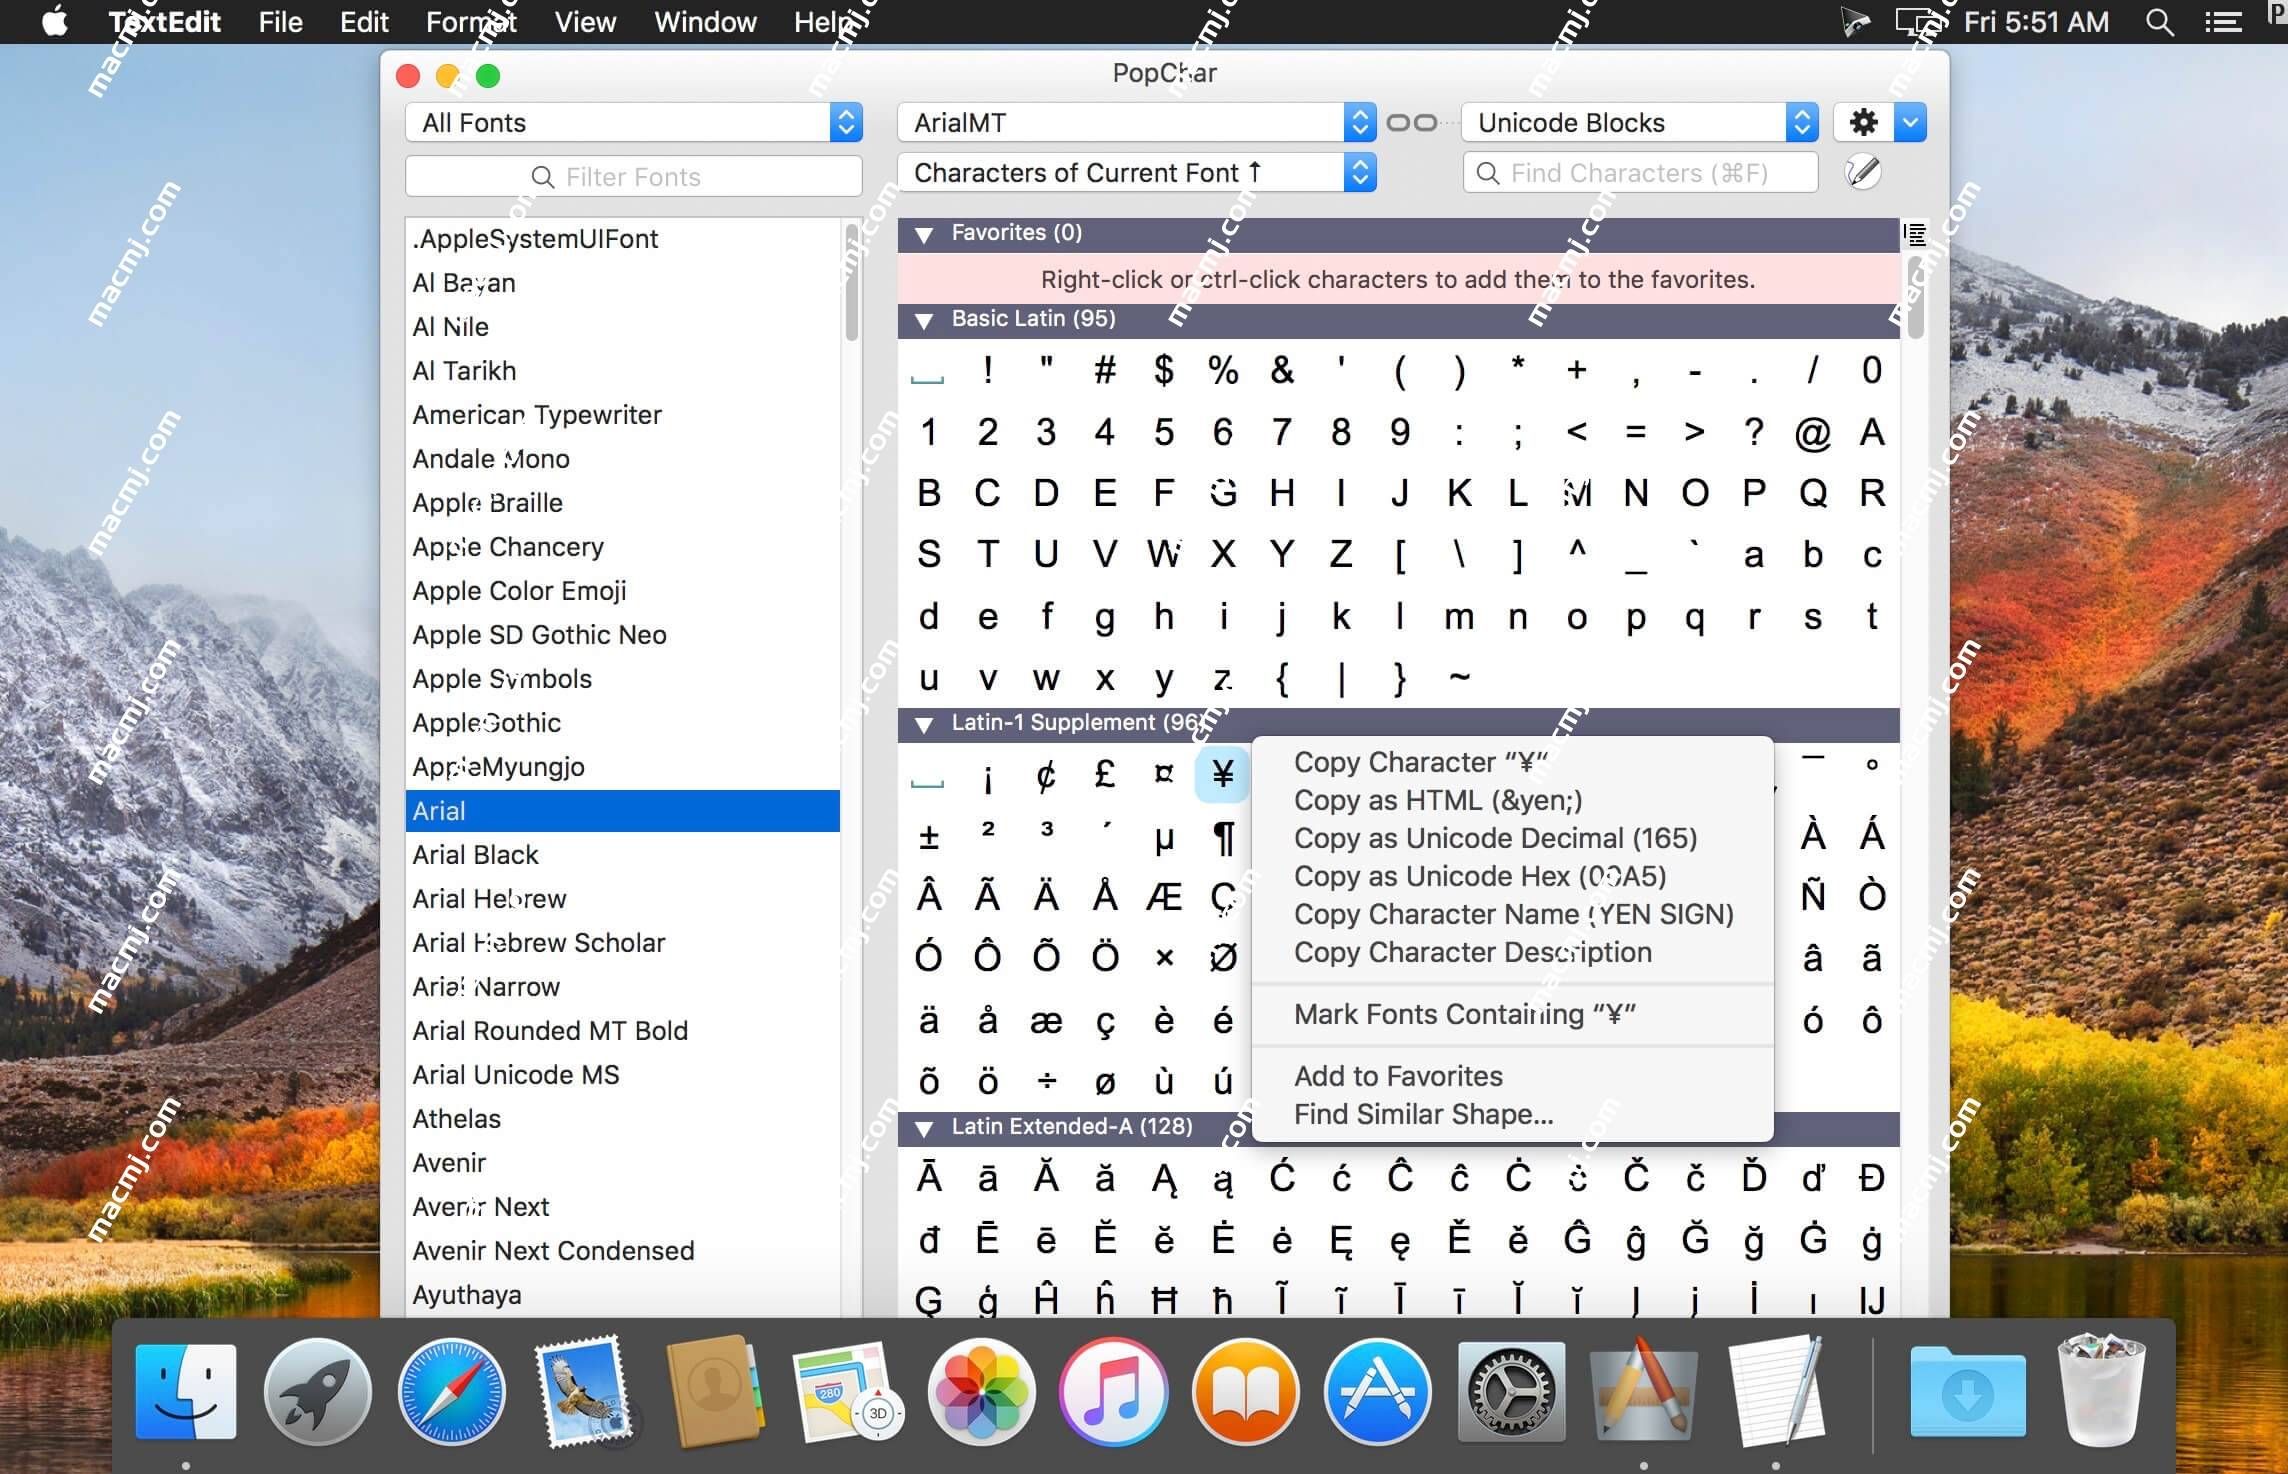
Task: Select 'Copy Character Name (YEN SIGN)'
Action: [1513, 914]
